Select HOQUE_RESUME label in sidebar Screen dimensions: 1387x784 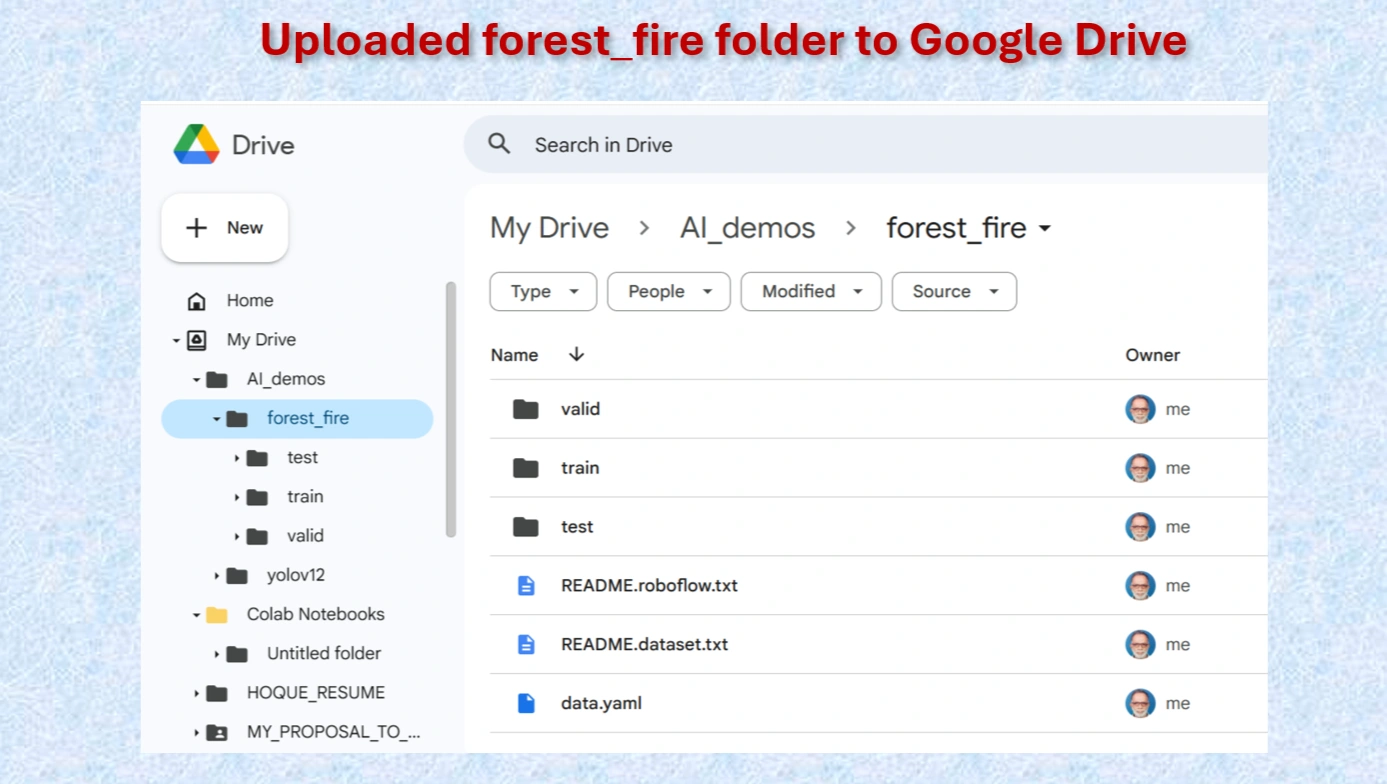[316, 692]
